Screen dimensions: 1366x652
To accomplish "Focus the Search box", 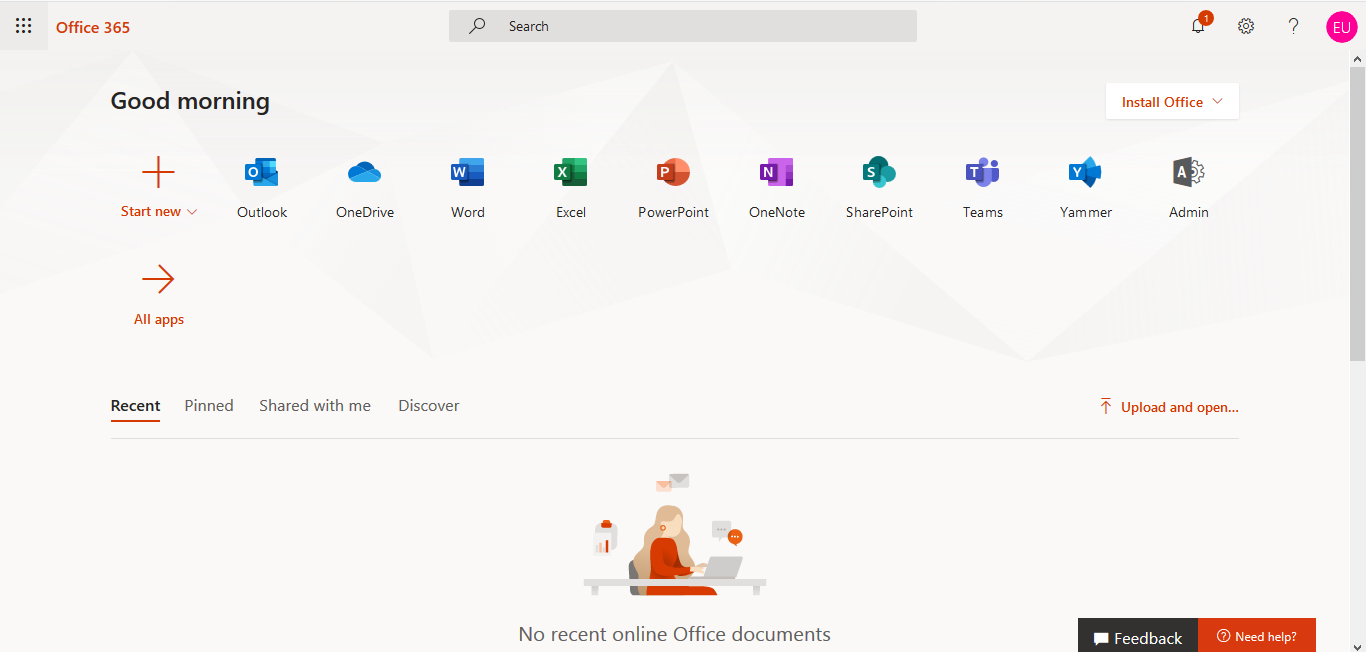I will click(x=683, y=26).
